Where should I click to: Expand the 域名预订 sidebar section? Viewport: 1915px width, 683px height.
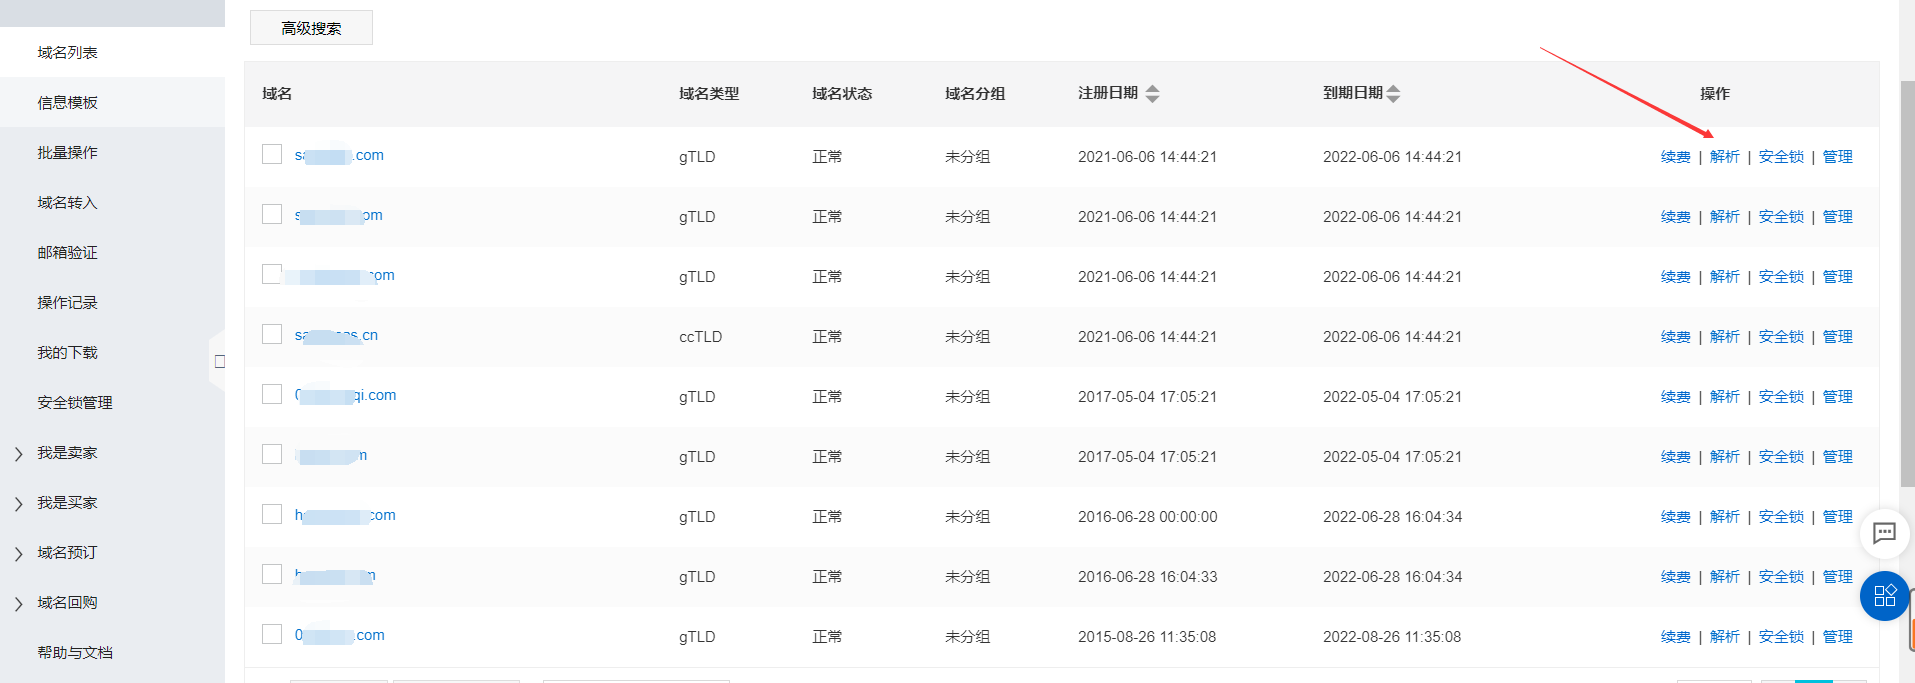click(18, 553)
